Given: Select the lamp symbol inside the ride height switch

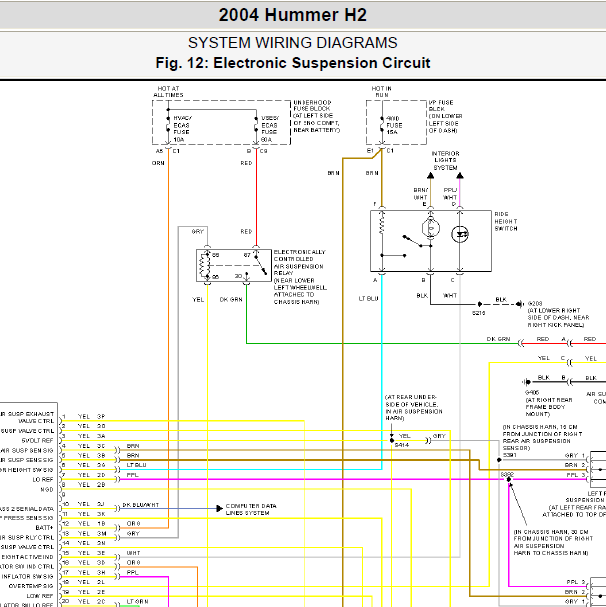Looking at the screenshot, I should [x=431, y=228].
